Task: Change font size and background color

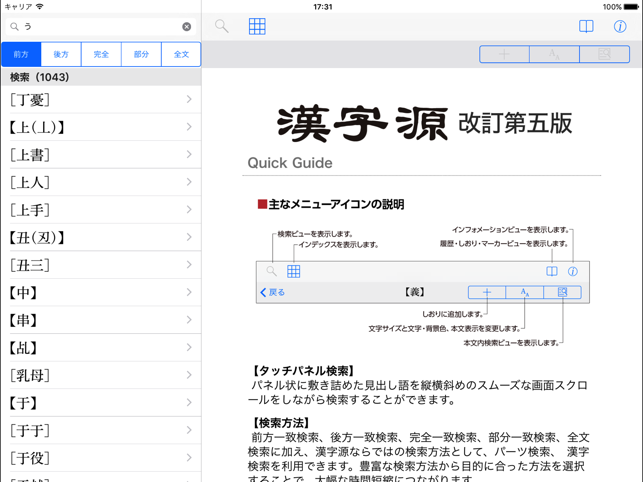Action: click(x=554, y=54)
